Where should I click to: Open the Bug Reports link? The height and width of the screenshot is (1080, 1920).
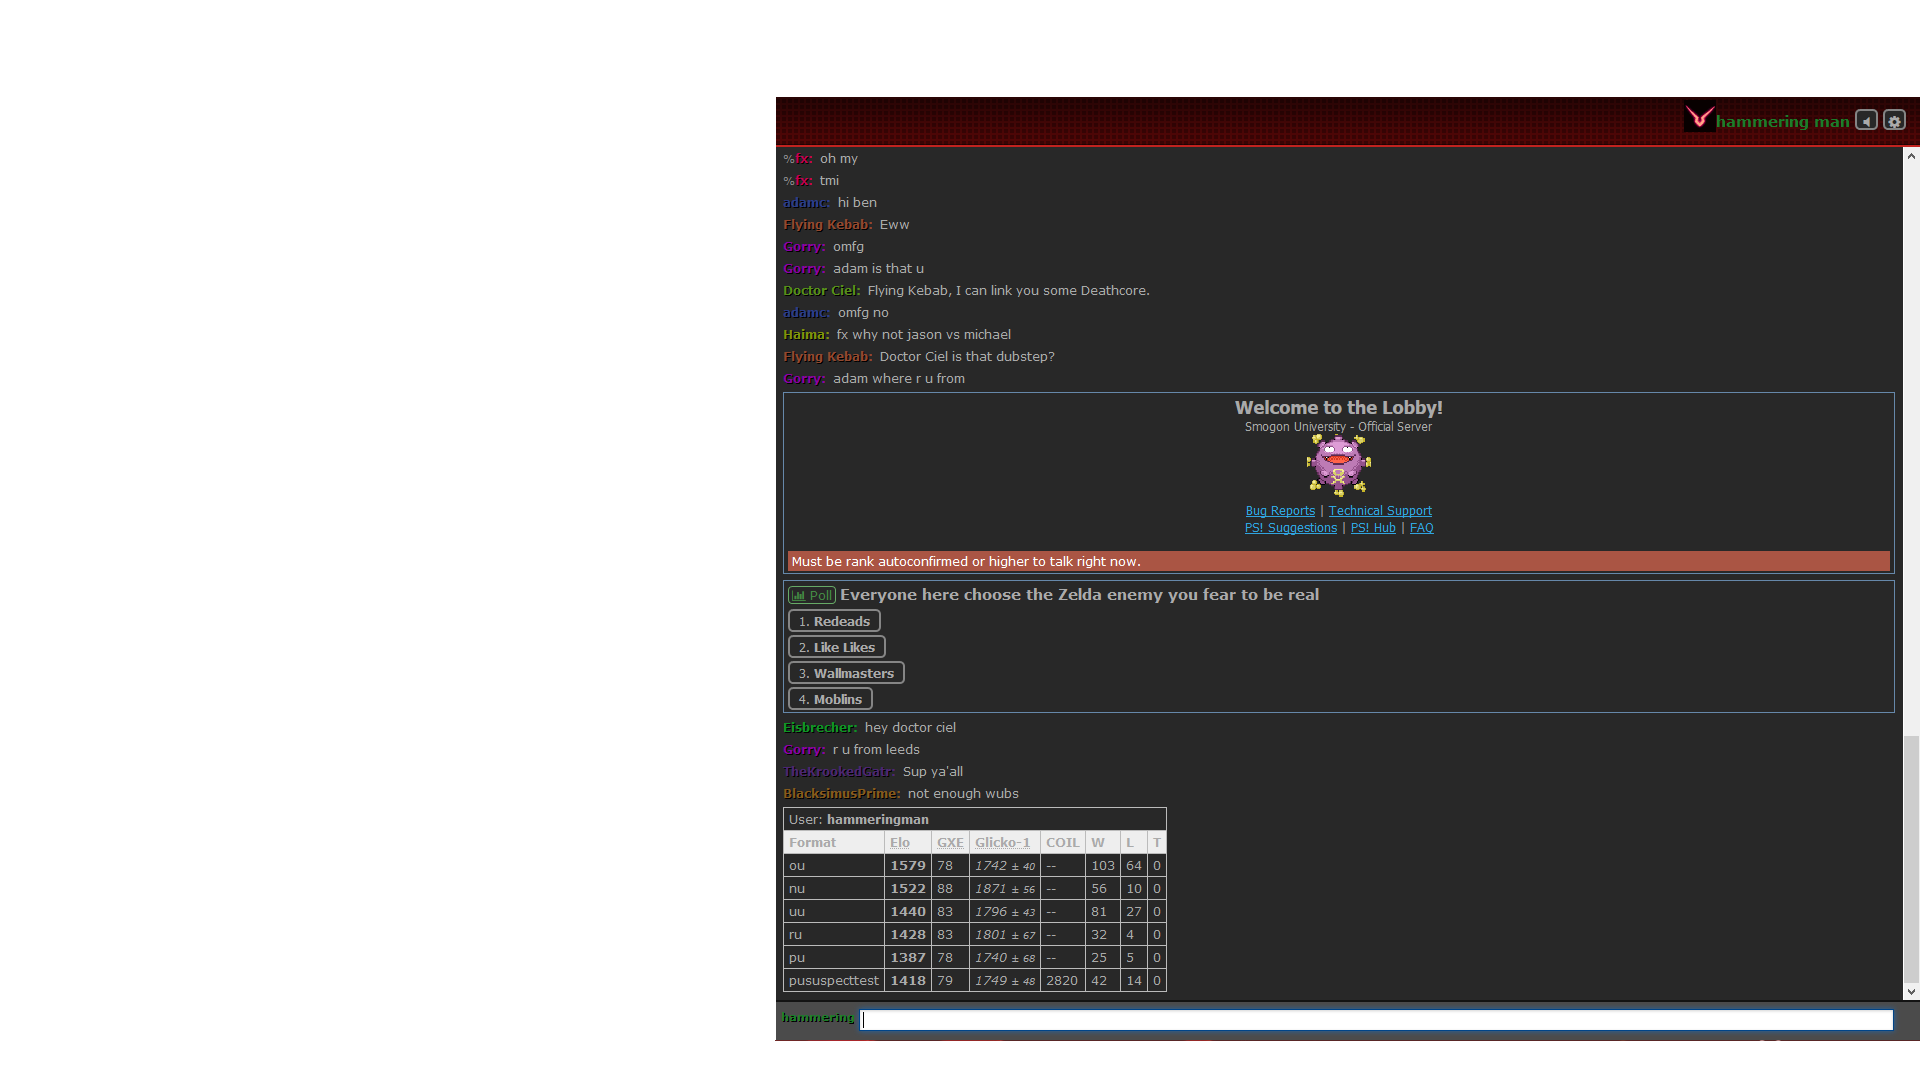1280,511
